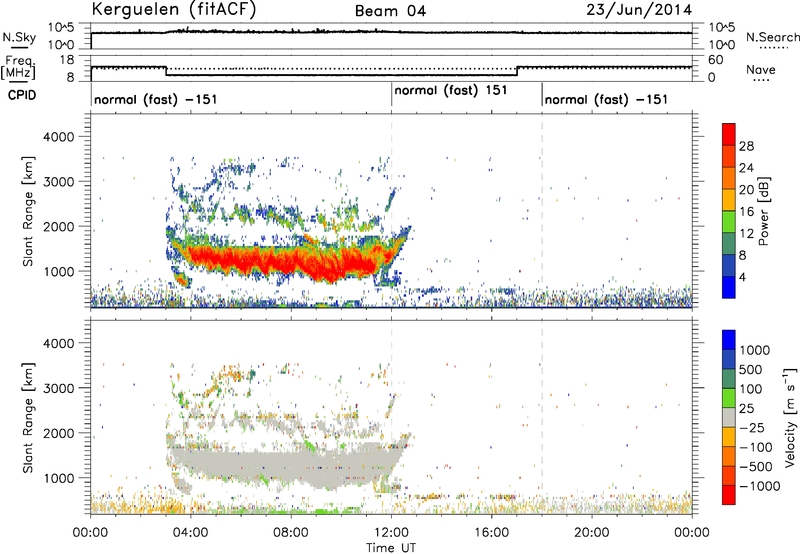Viewport: 800px width, 554px height.
Task: Click the '2000' tick of the velocity panel
Action: click(59, 433)
